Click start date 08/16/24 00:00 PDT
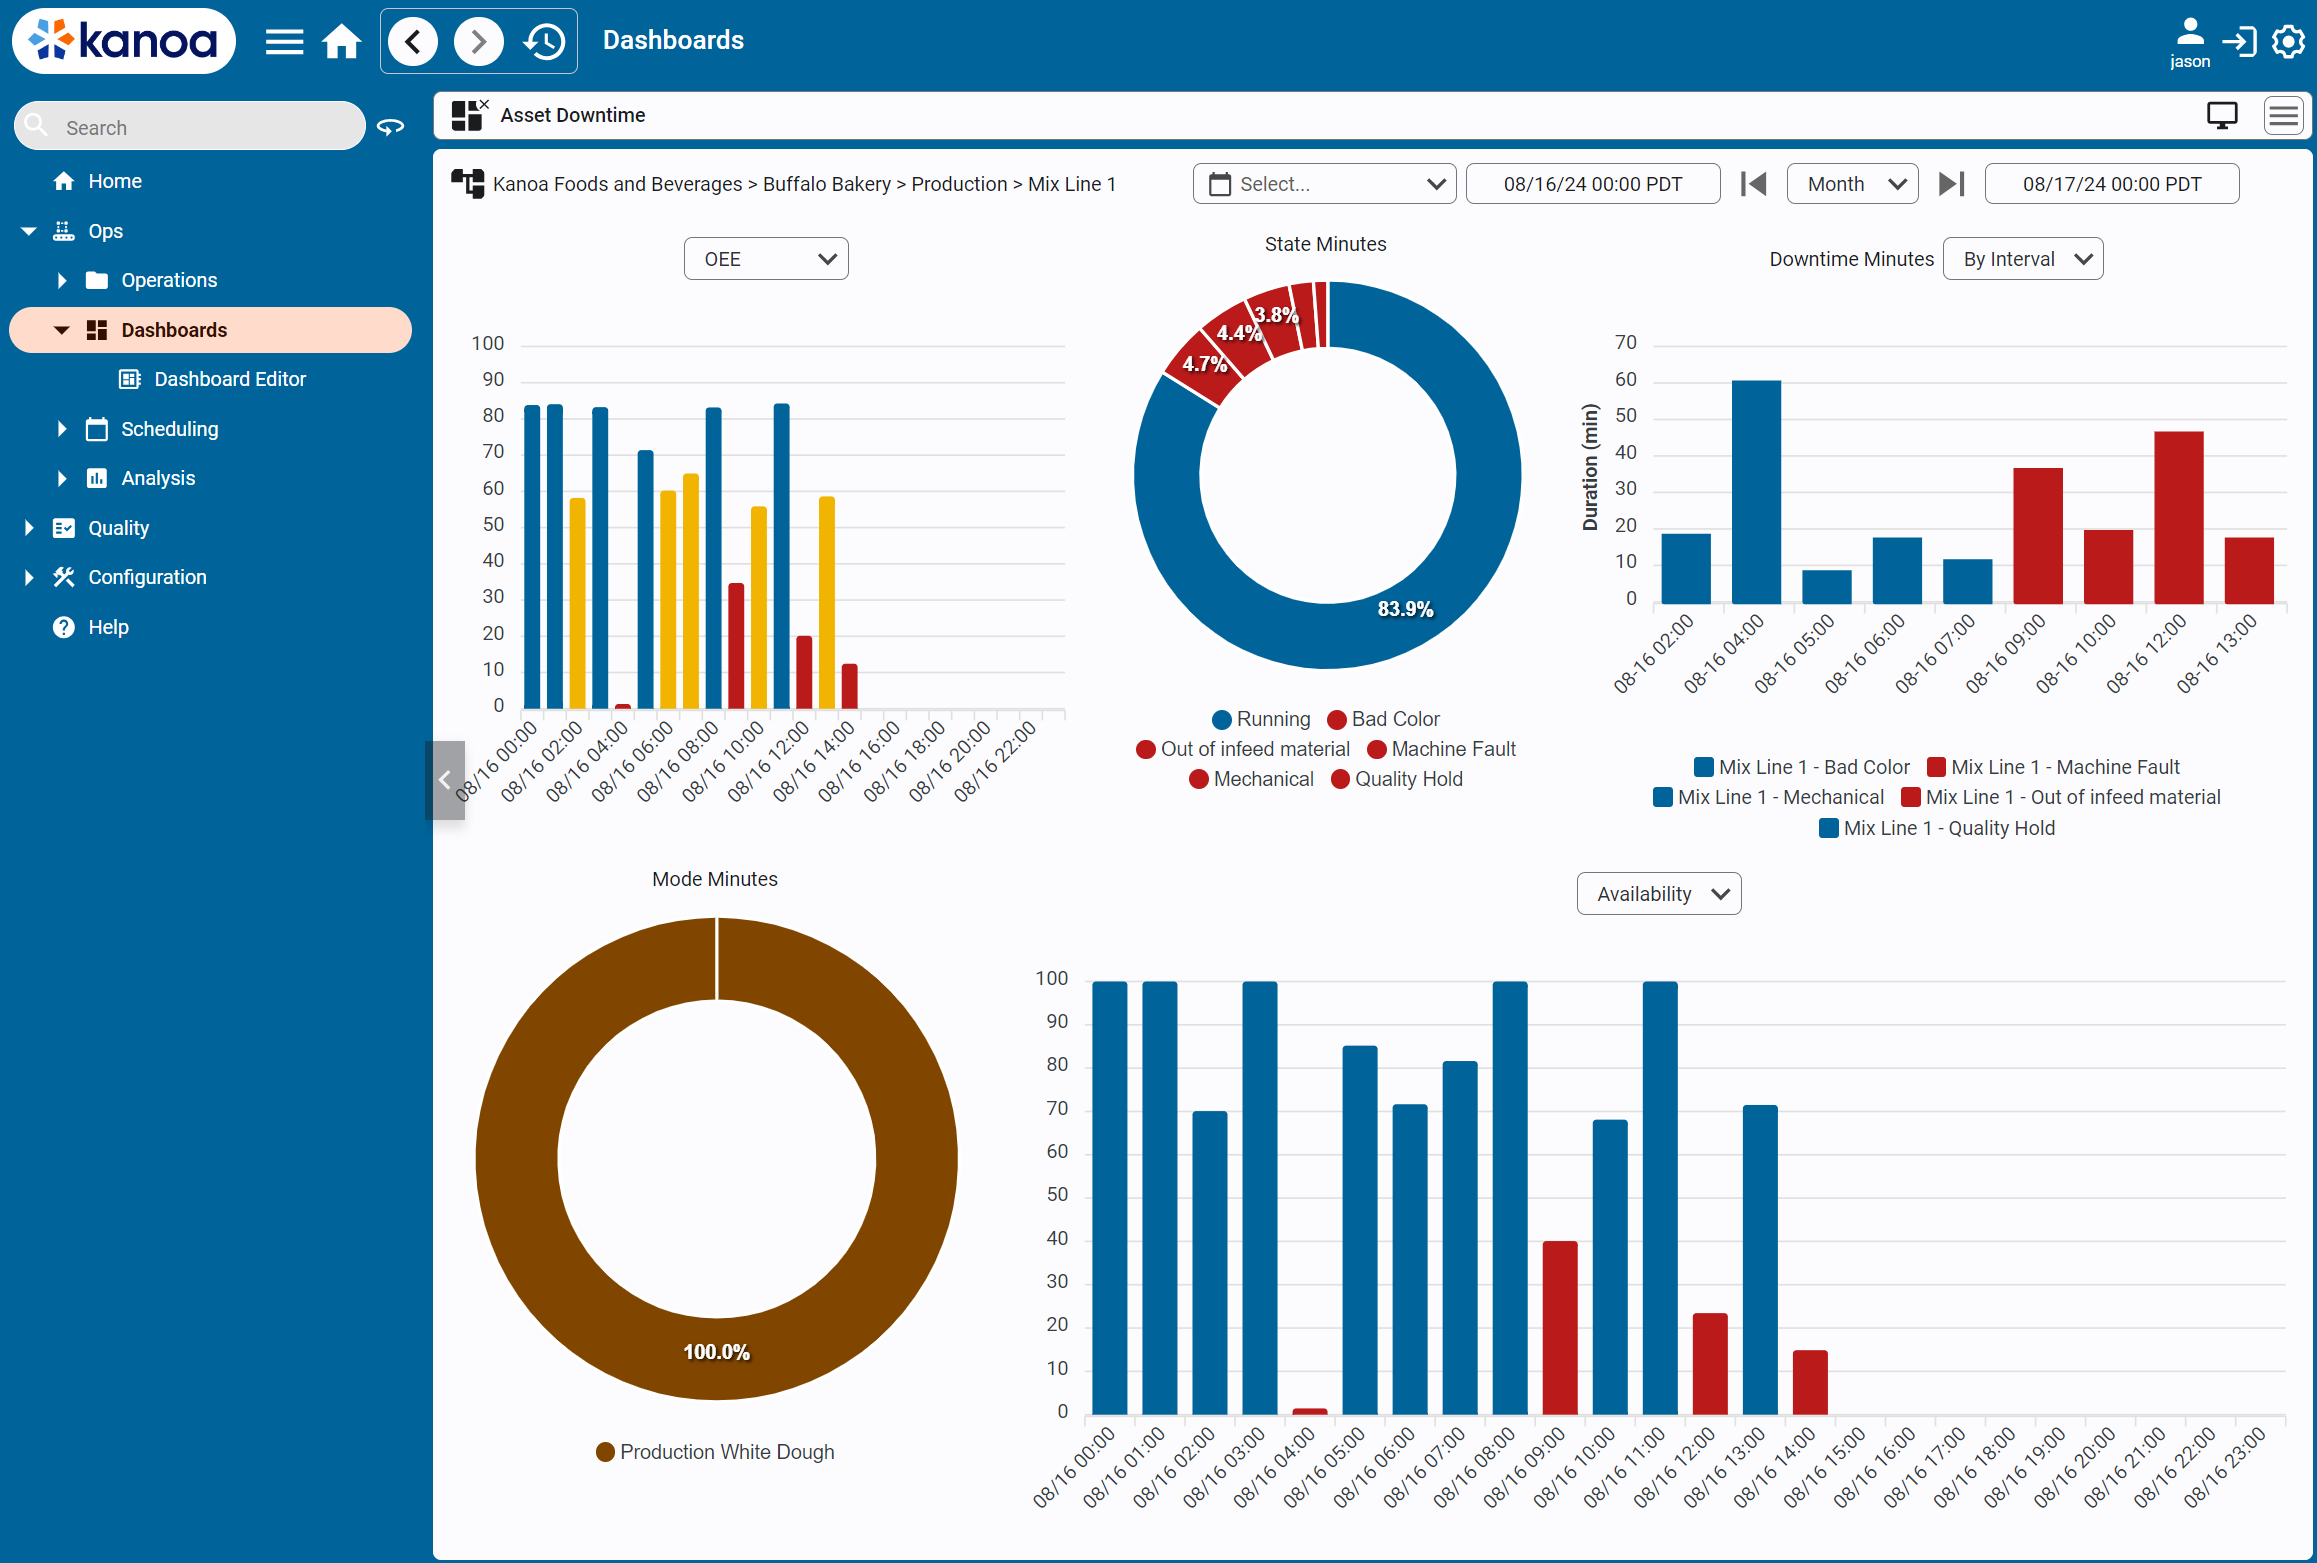2317x1563 pixels. click(x=1593, y=184)
